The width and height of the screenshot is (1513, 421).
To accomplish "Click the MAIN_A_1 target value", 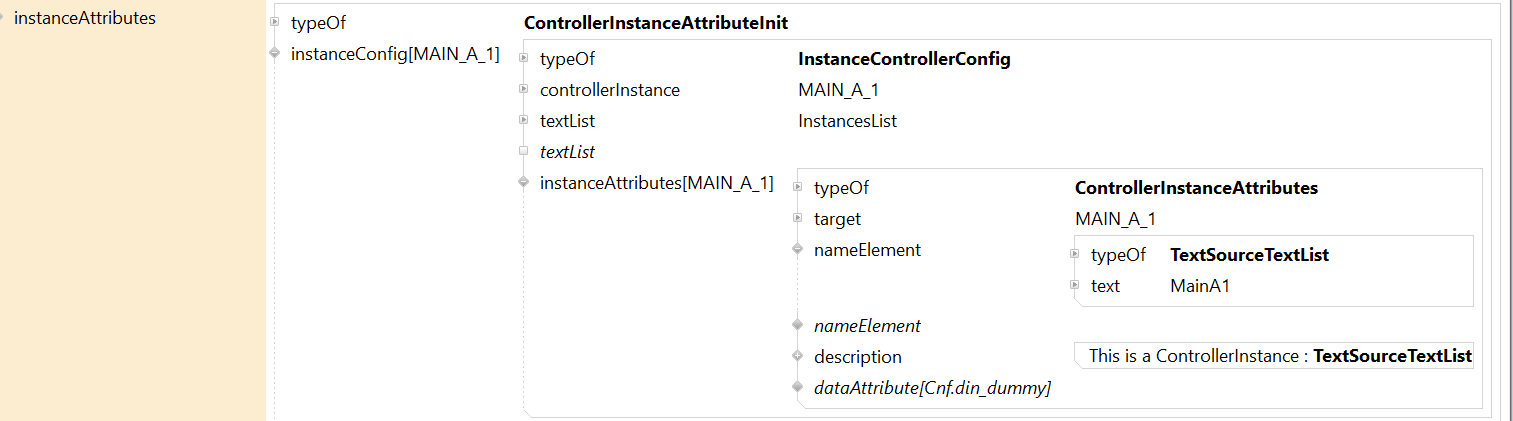I will coord(1115,219).
